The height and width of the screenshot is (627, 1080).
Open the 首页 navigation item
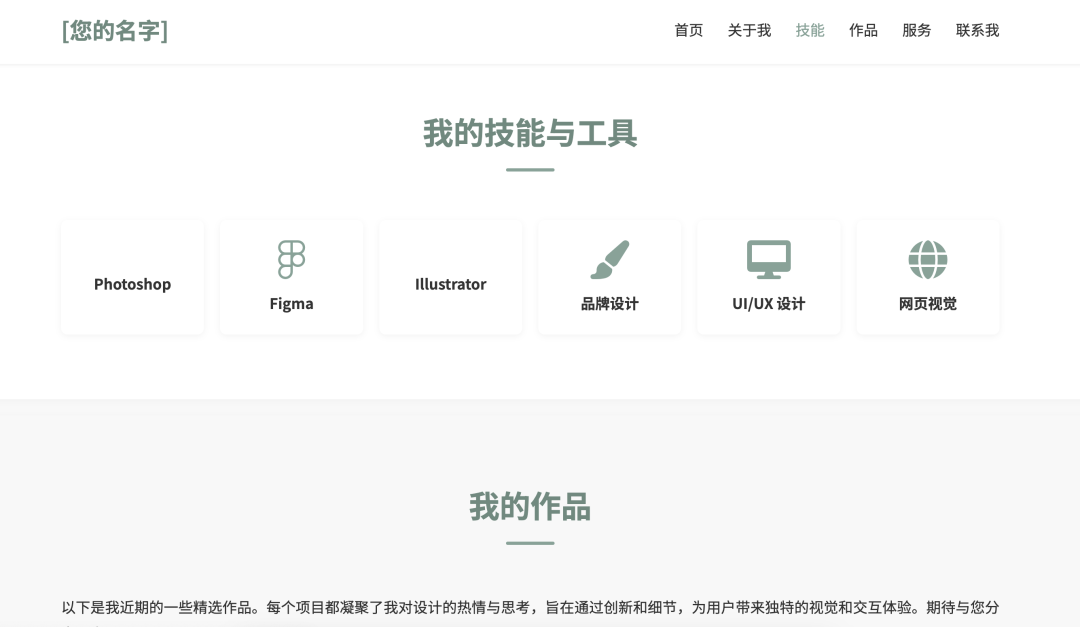[x=688, y=31]
